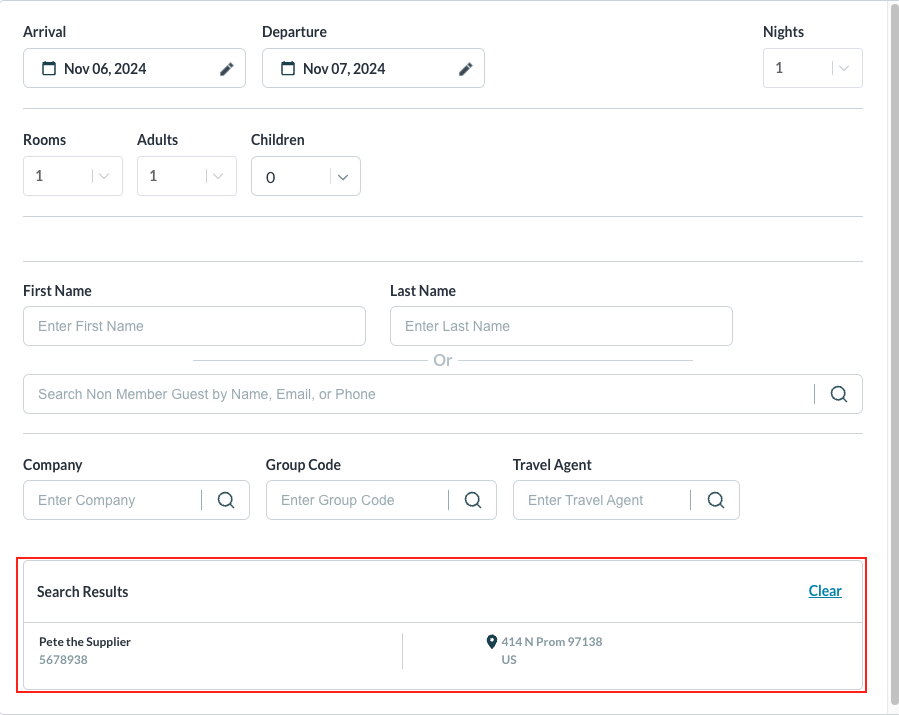Search Group Code using the magnifier icon
This screenshot has height=715, width=899.
tap(473, 500)
